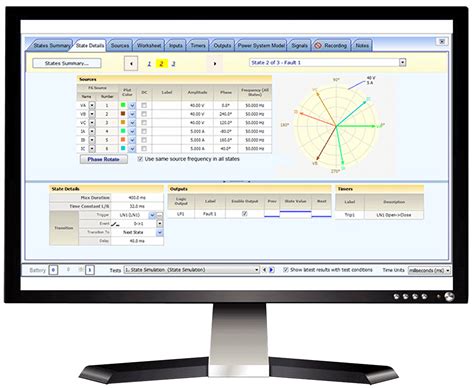This screenshot has height=388, width=474.
Task: Enable DC checkbox for IB source
Action: (x=144, y=140)
